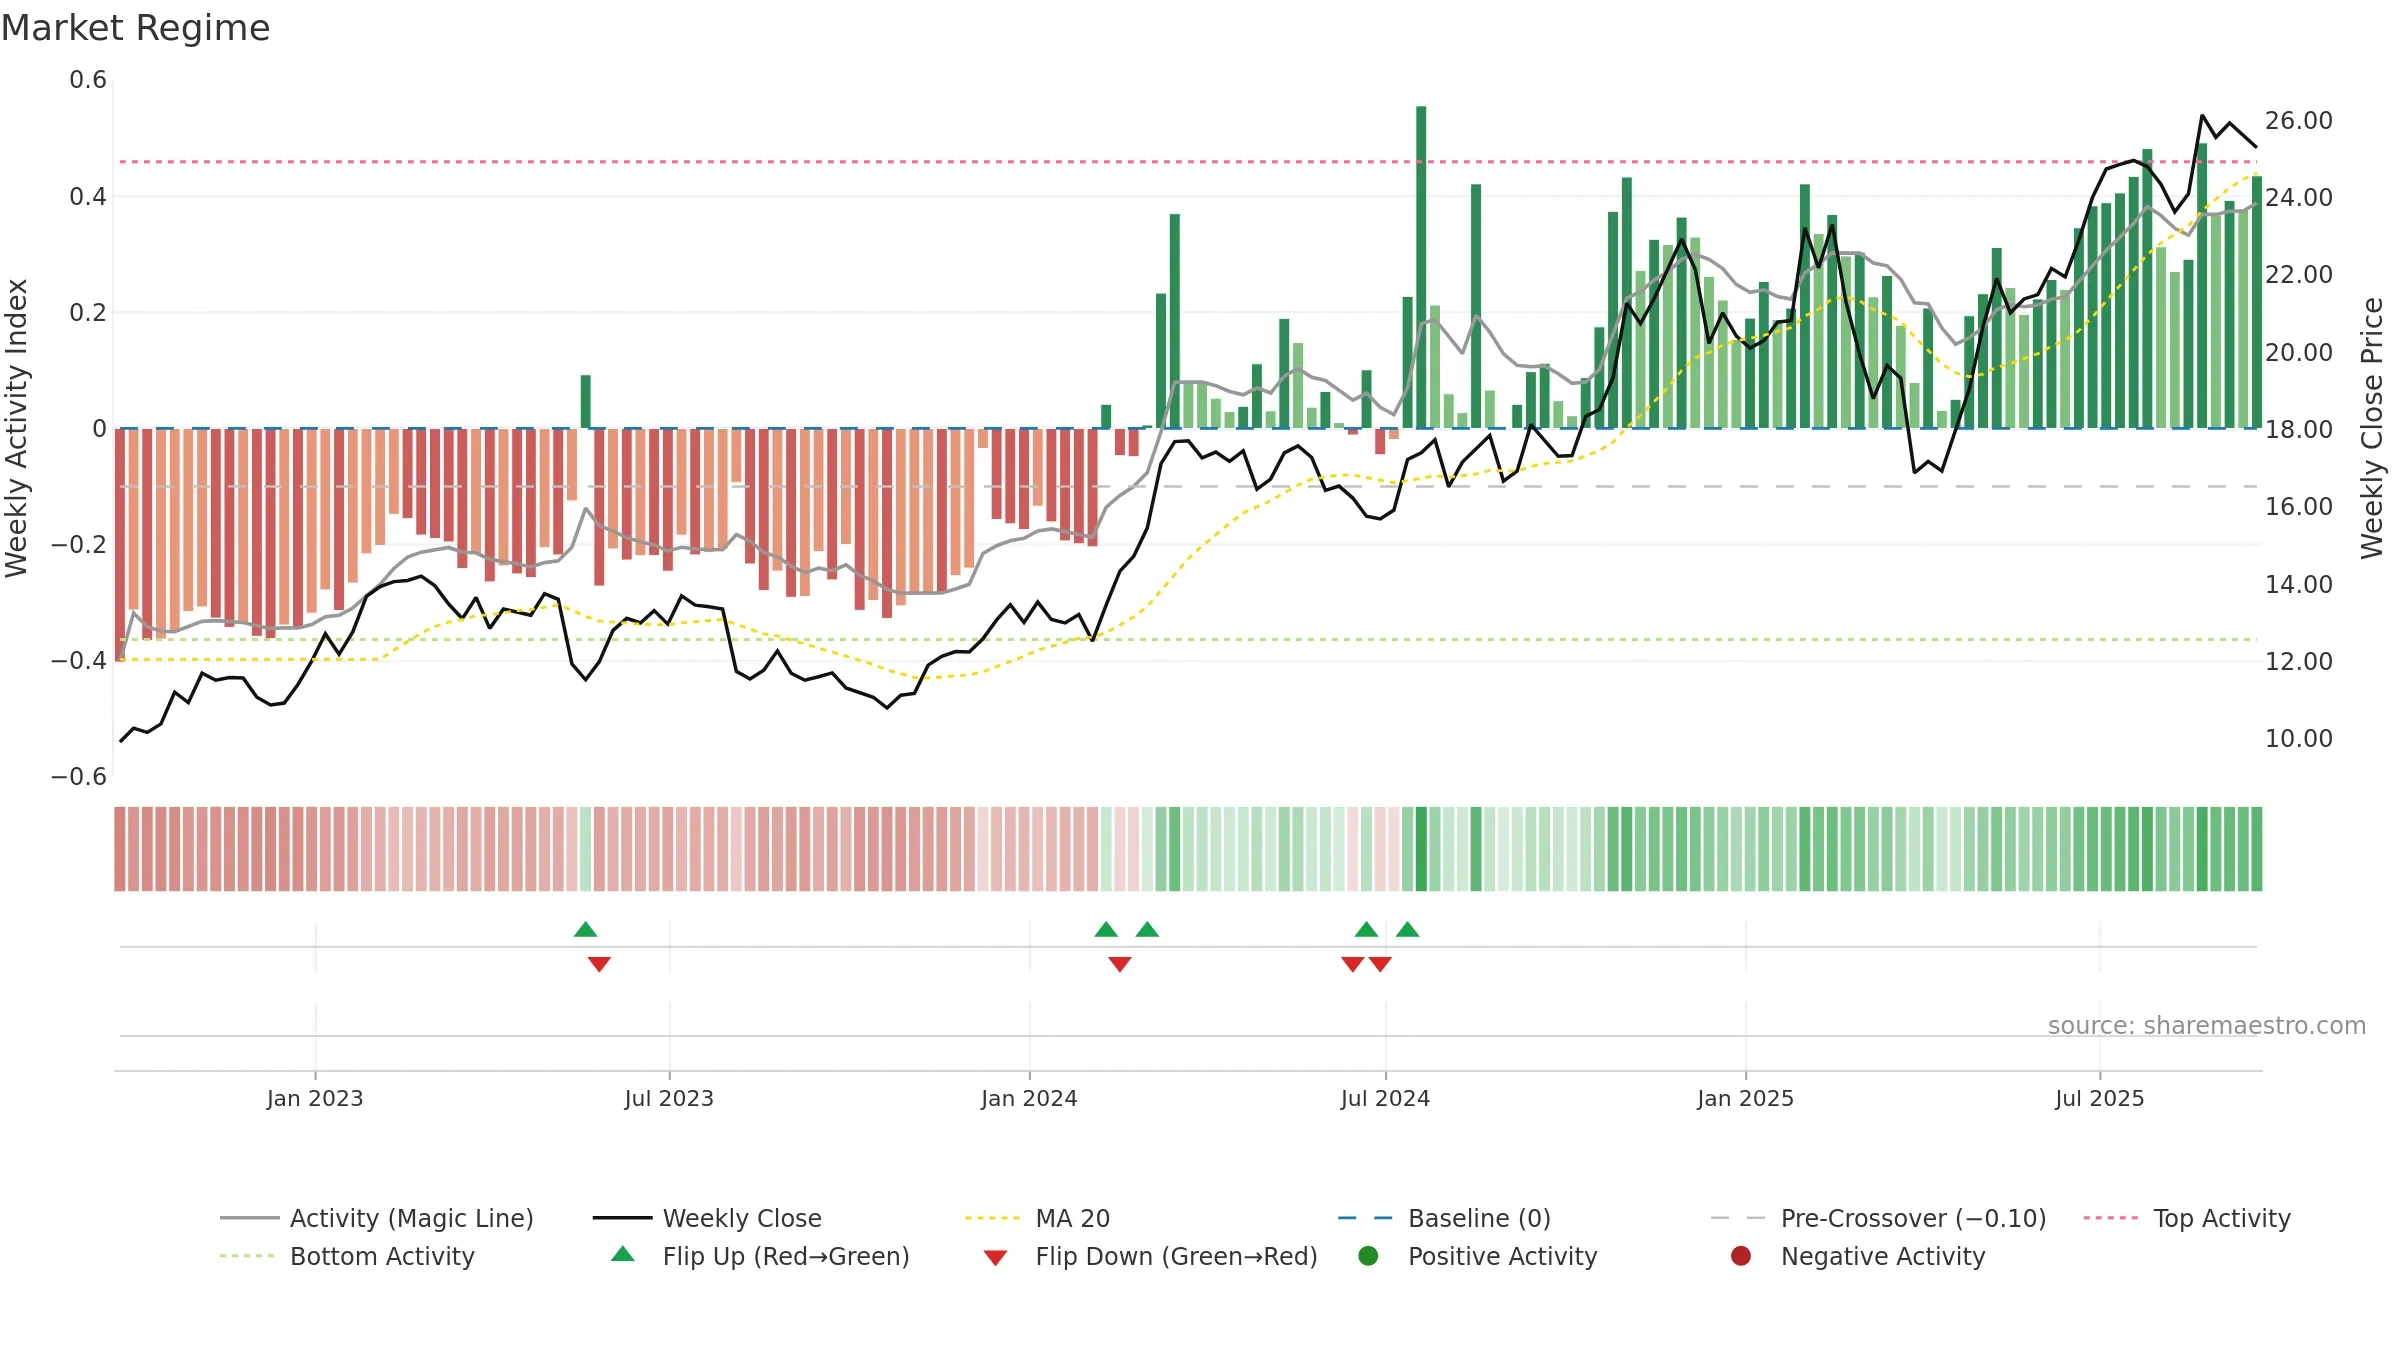Screen dimensions: 2400x1350
Task: Click the Negative Activity red circle icon
Action: pos(1741,1256)
